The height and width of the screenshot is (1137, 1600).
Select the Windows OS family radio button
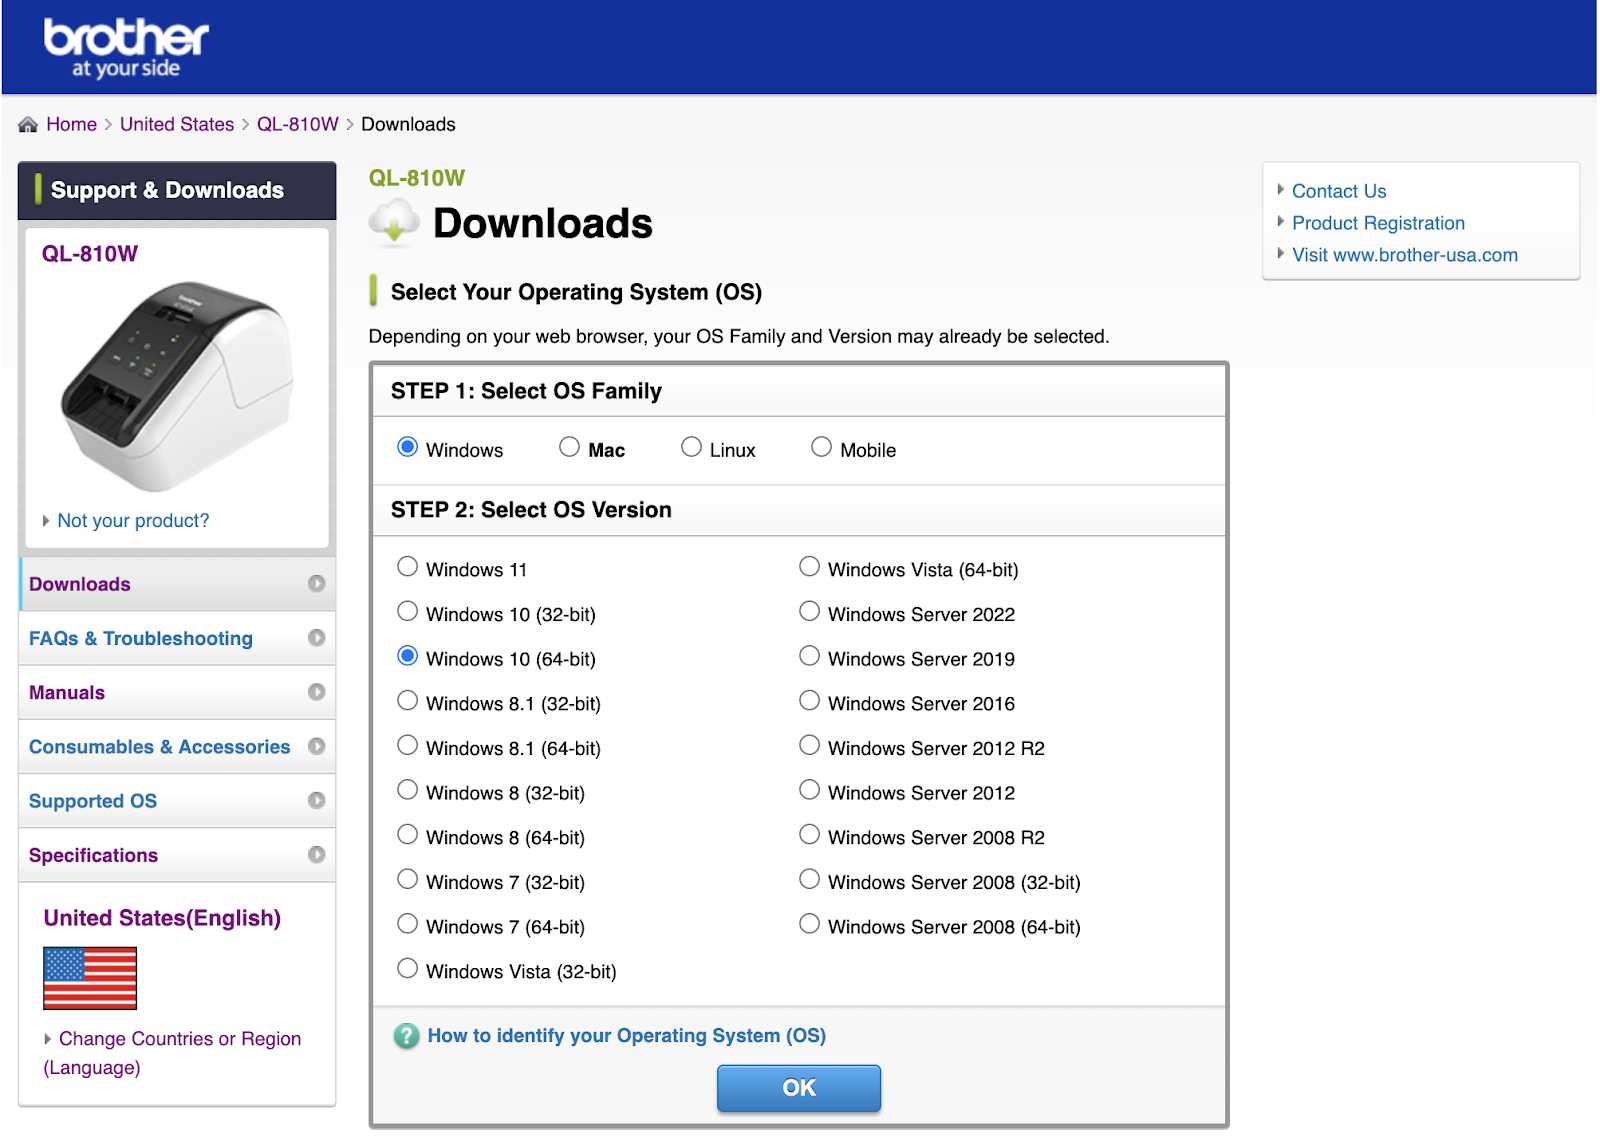pyautogui.click(x=407, y=447)
